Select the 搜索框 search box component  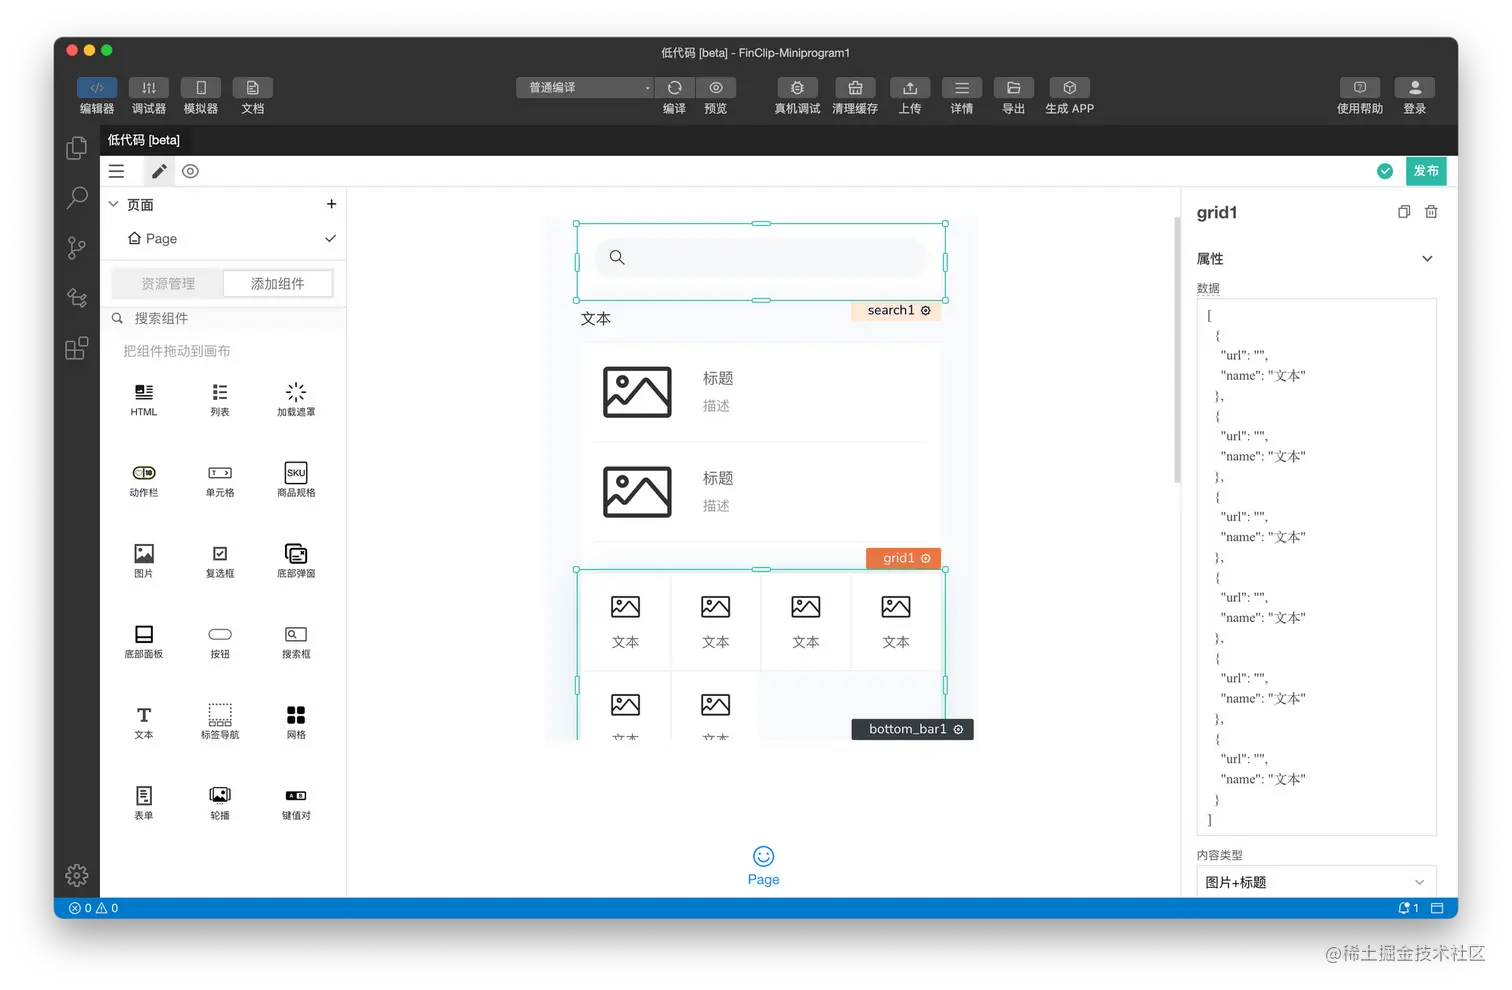pos(296,643)
